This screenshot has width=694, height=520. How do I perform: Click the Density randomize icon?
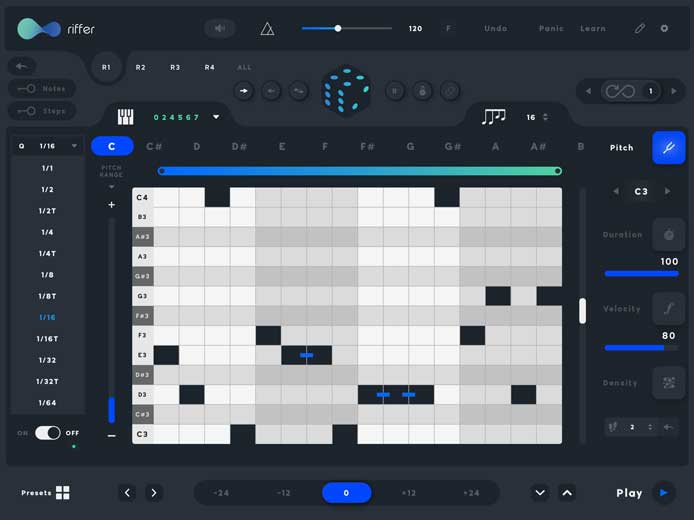pos(669,383)
